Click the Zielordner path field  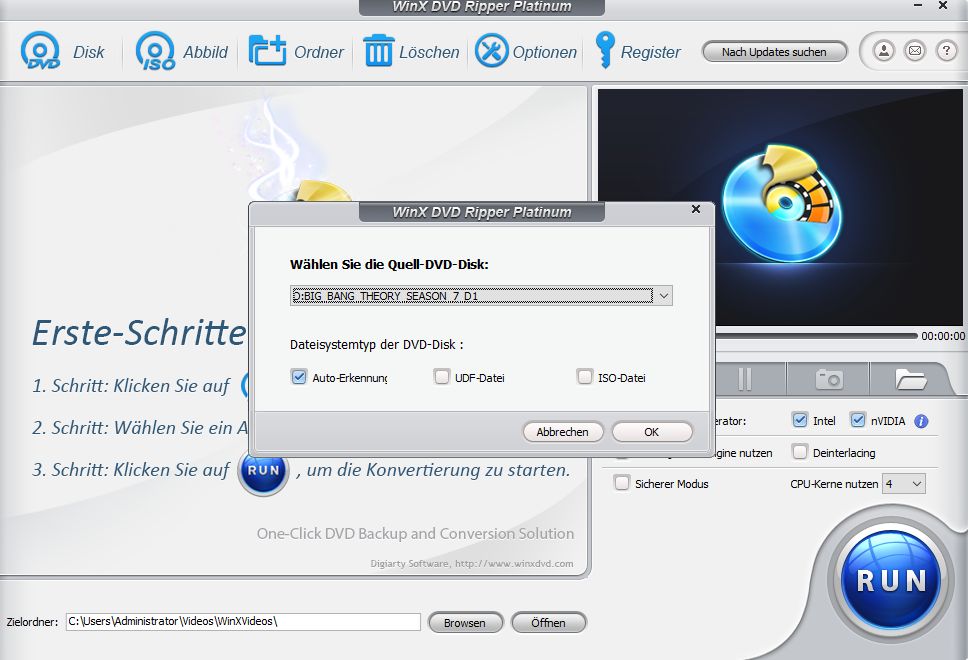(243, 622)
